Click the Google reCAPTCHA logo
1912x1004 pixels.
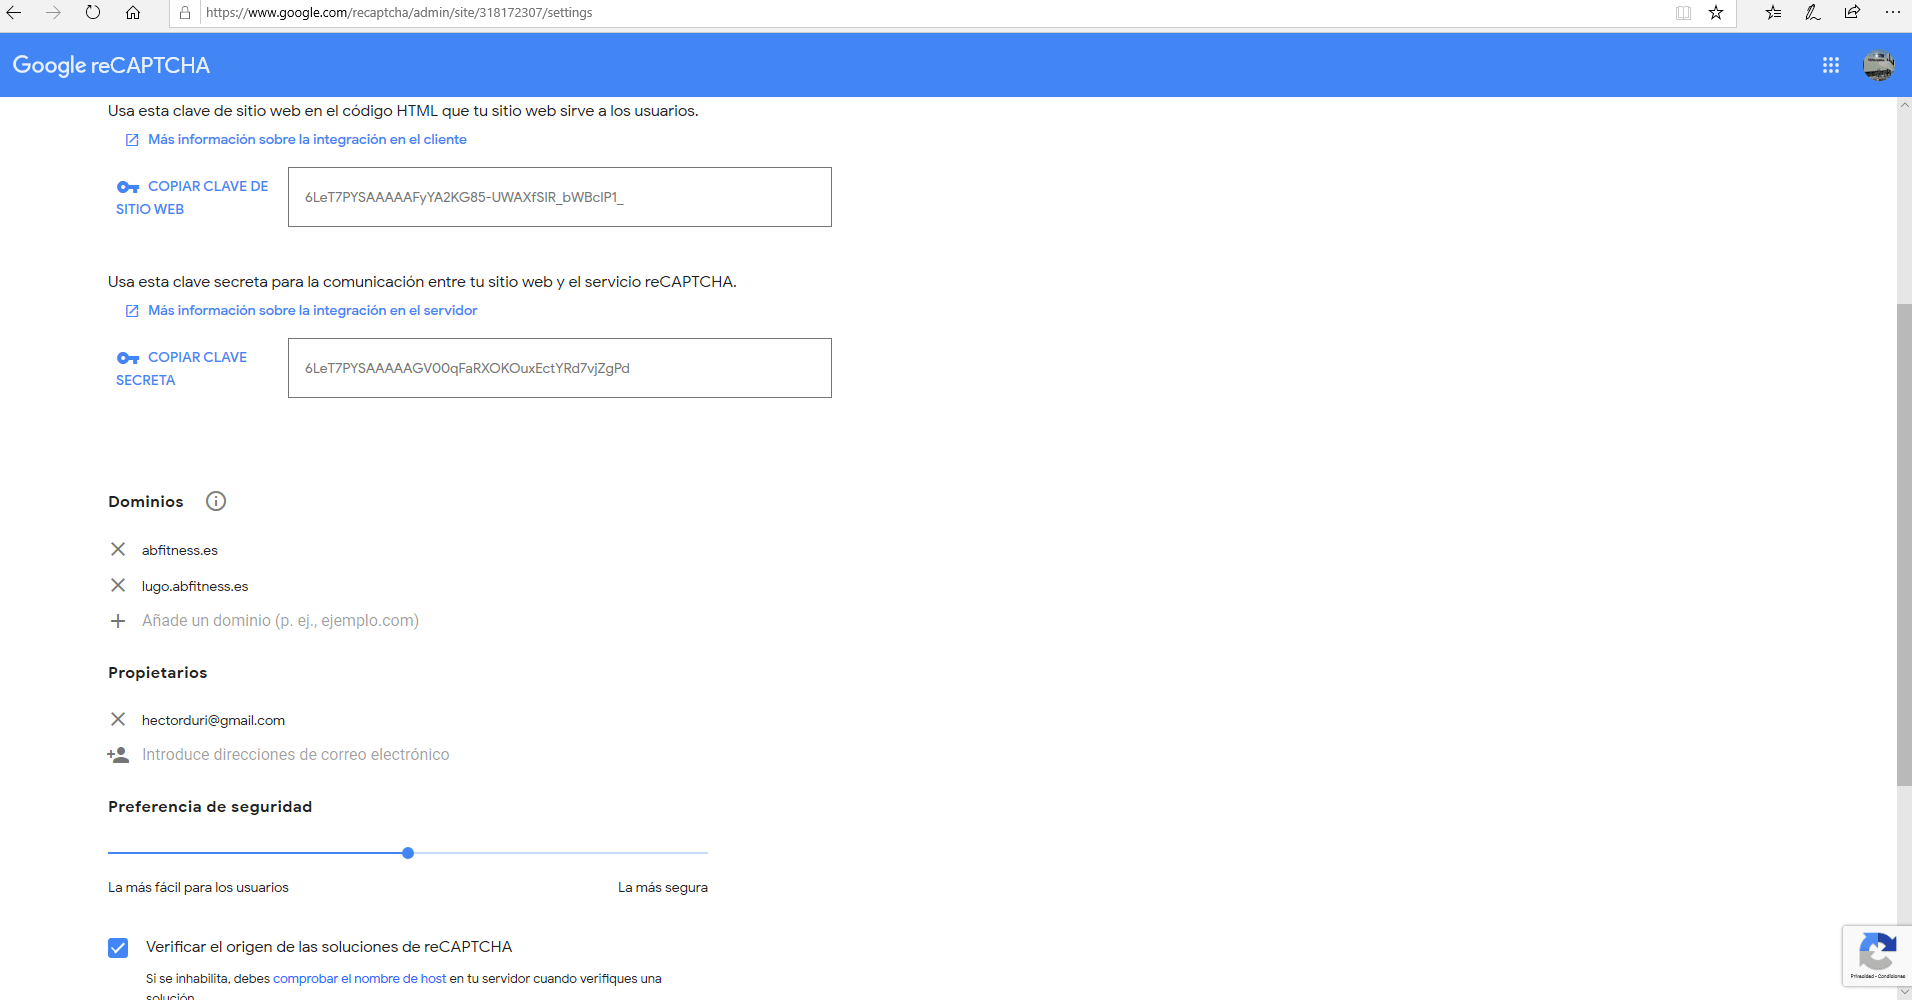(x=111, y=65)
